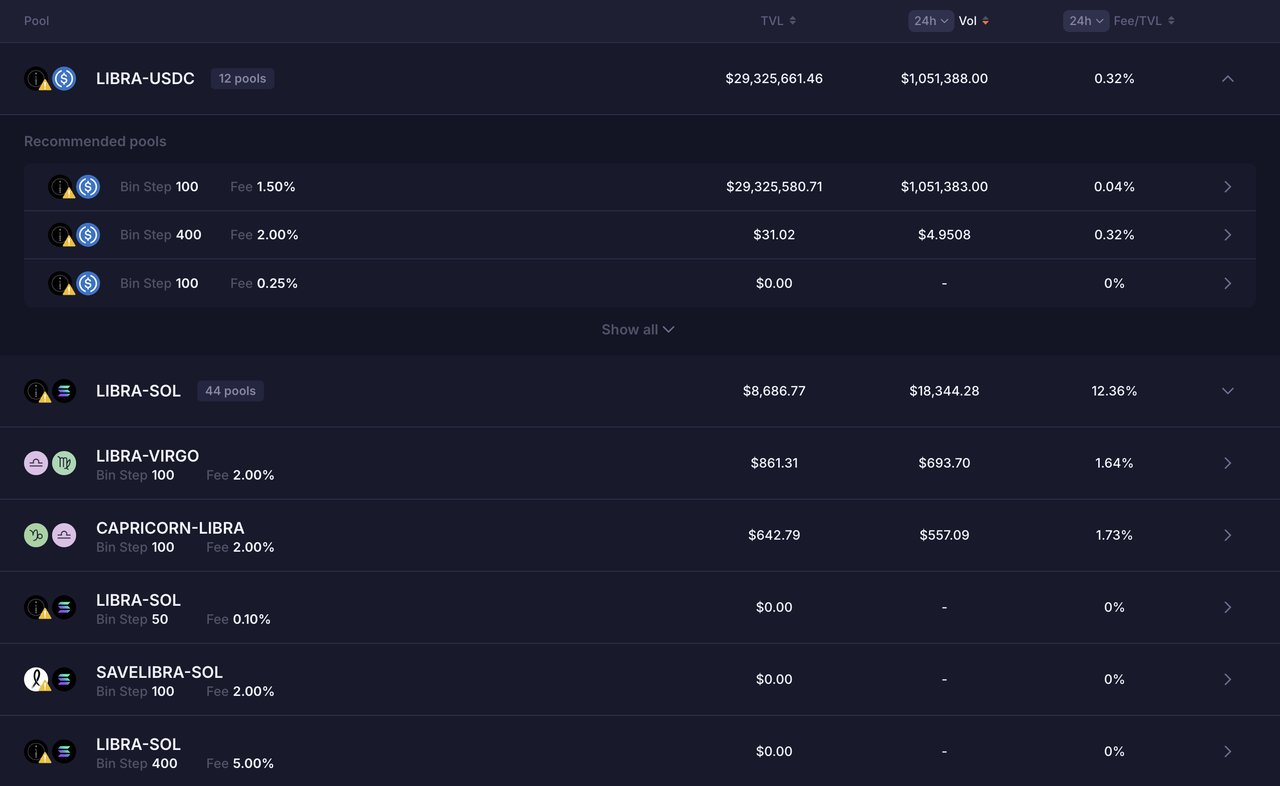Open the 24h dropdown beside Vol
1280x786 pixels.
[x=930, y=21]
